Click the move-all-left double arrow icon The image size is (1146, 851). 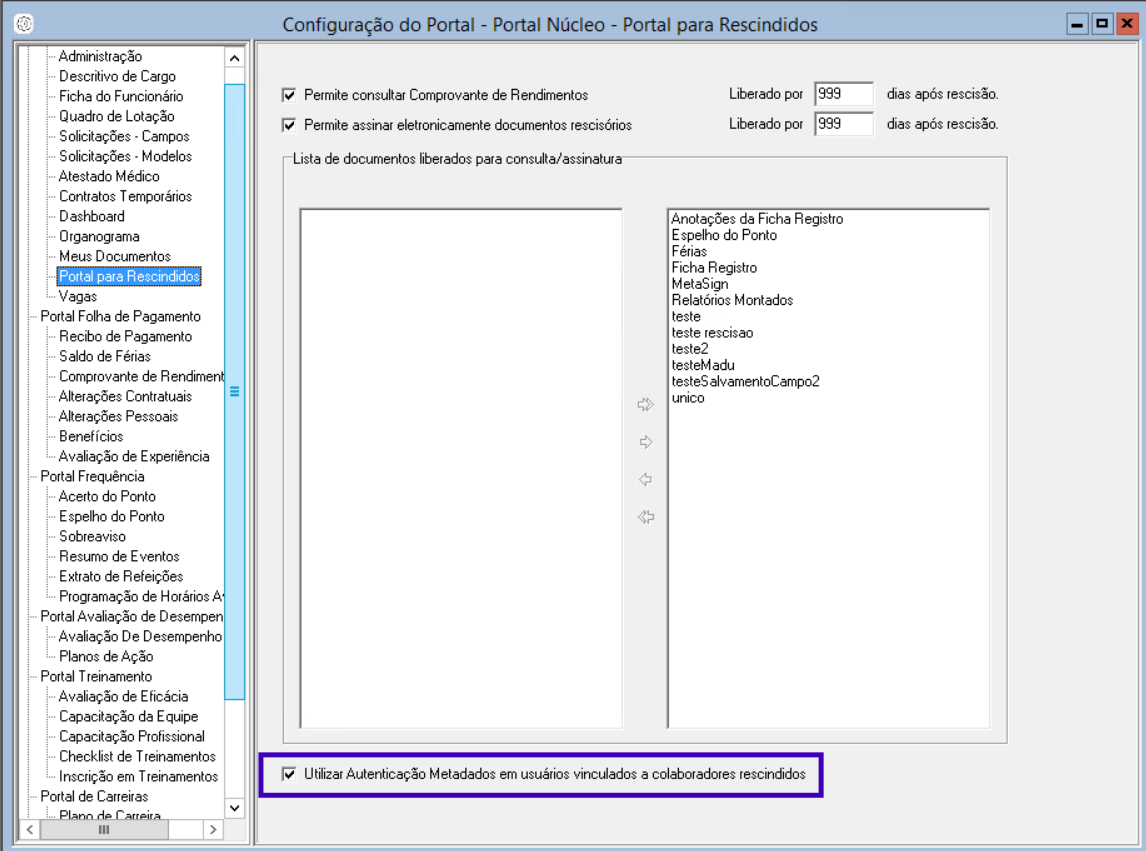click(645, 517)
